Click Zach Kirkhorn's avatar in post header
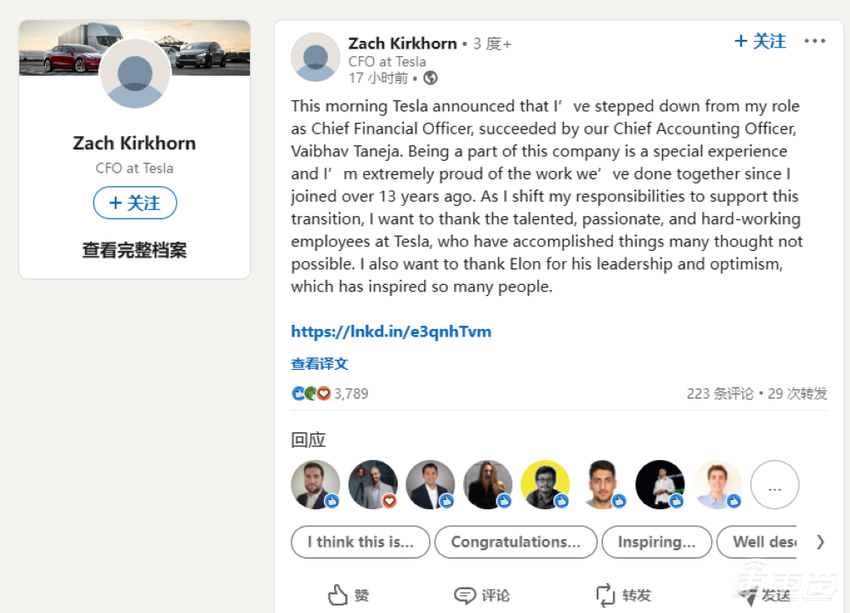This screenshot has height=613, width=850. tap(315, 56)
